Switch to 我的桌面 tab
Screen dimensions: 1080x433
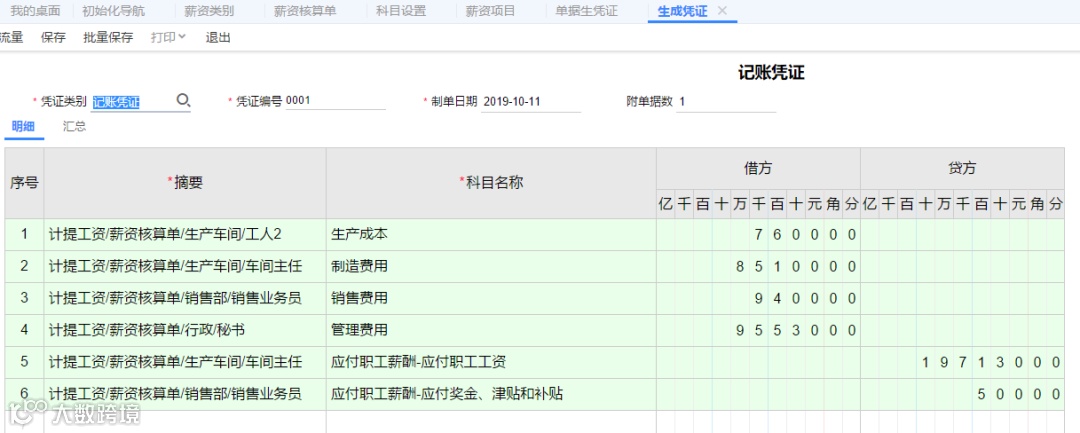coord(35,11)
